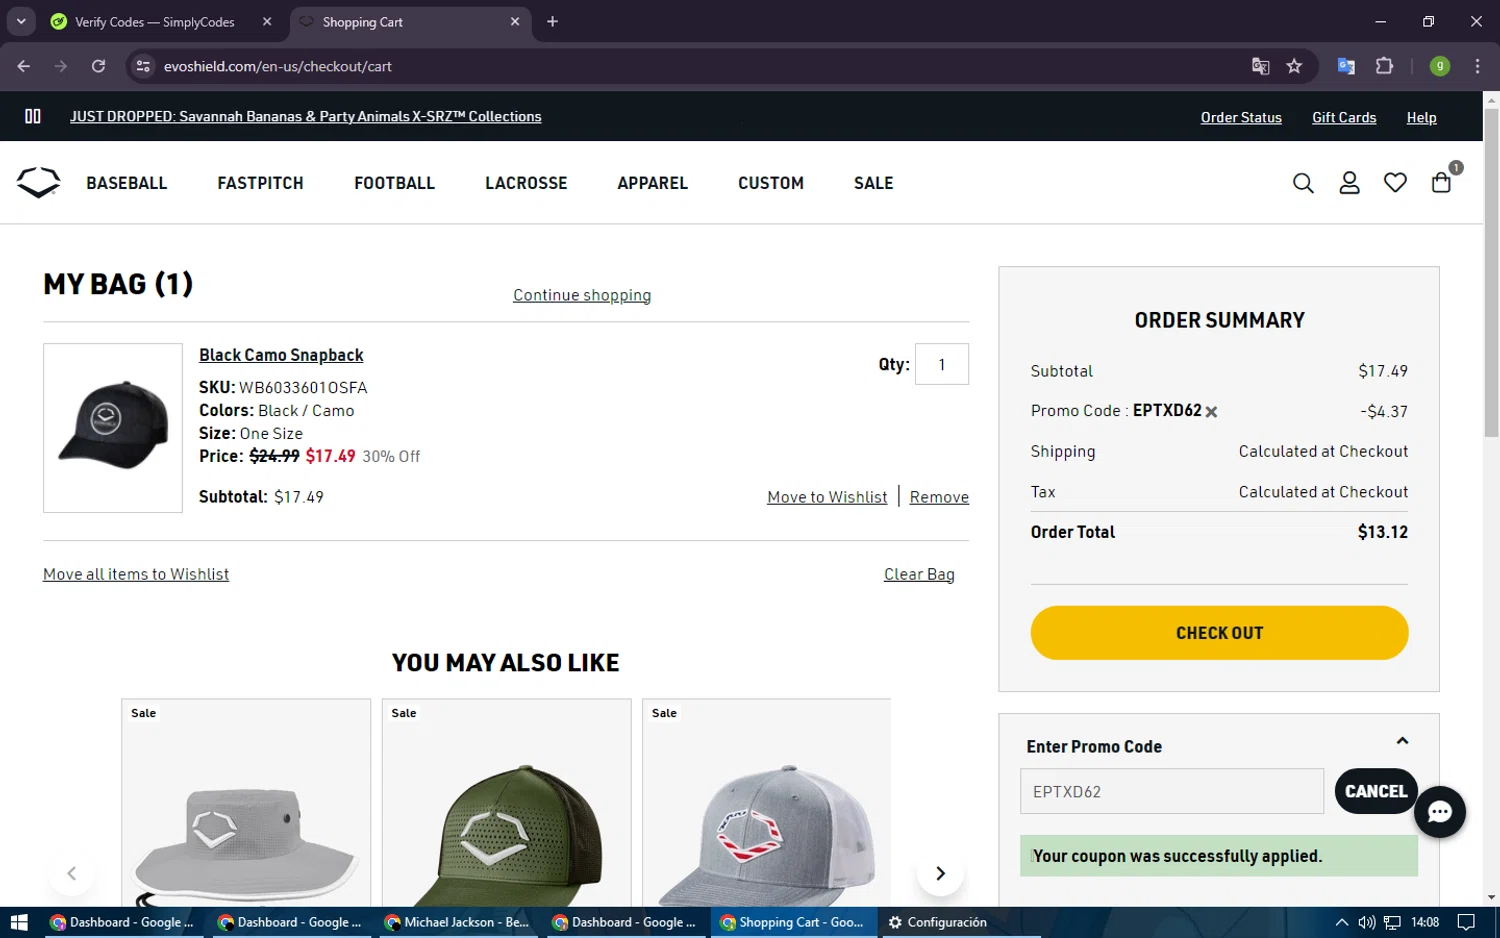This screenshot has width=1500, height=938.
Task: Open the LACROSSE menu
Action: (x=526, y=183)
